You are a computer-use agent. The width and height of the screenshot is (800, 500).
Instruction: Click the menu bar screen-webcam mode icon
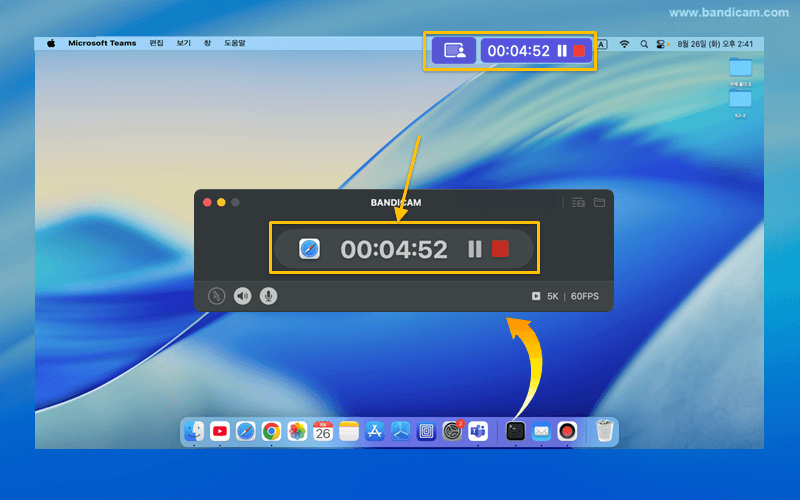point(454,51)
